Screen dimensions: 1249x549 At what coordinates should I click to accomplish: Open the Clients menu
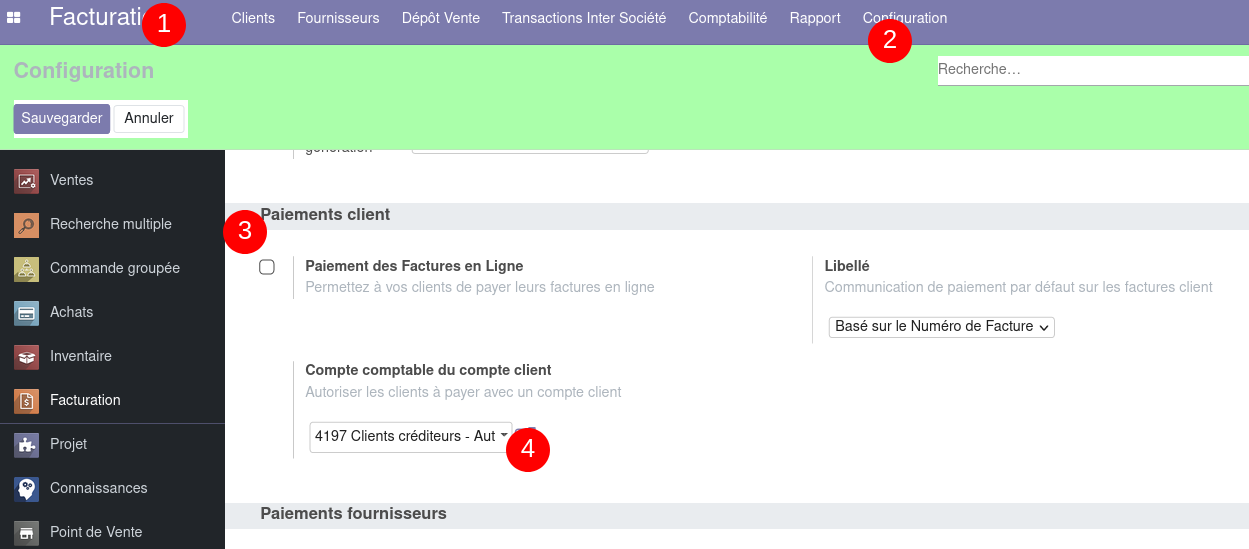tap(253, 18)
